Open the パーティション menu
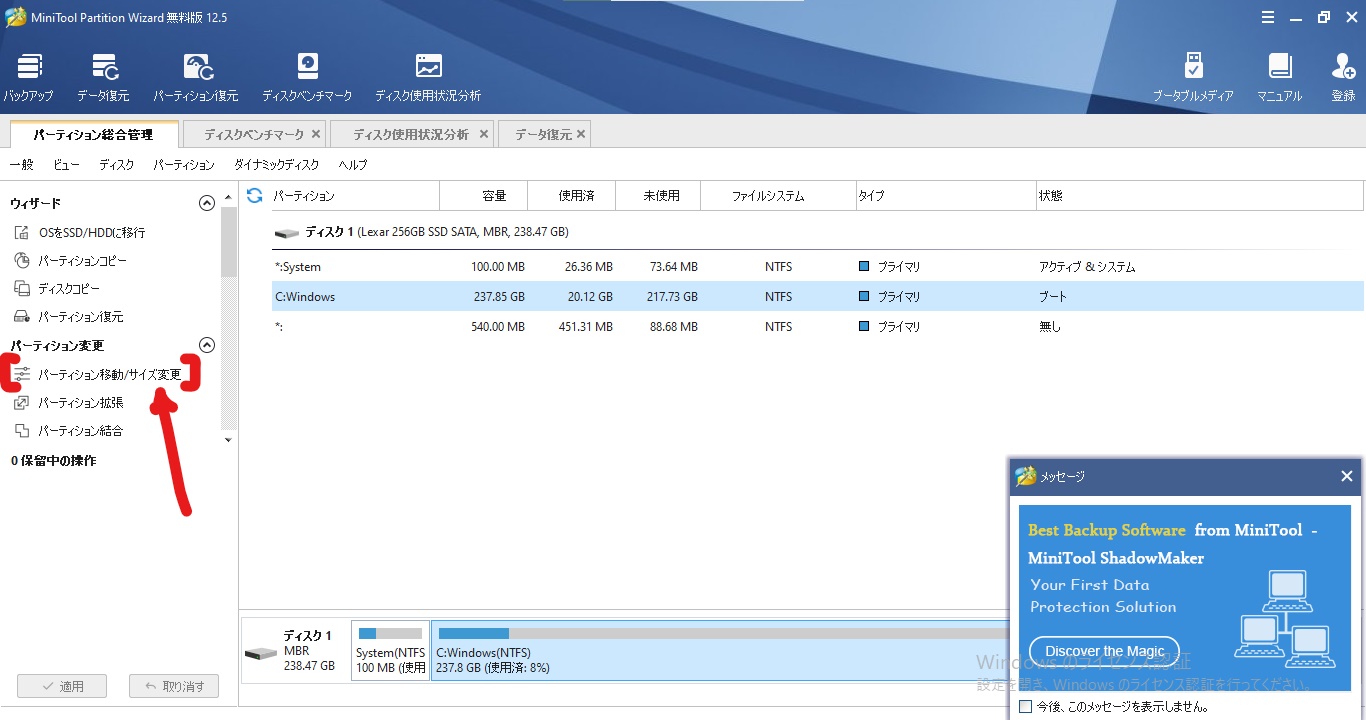1366x720 pixels. 184,164
